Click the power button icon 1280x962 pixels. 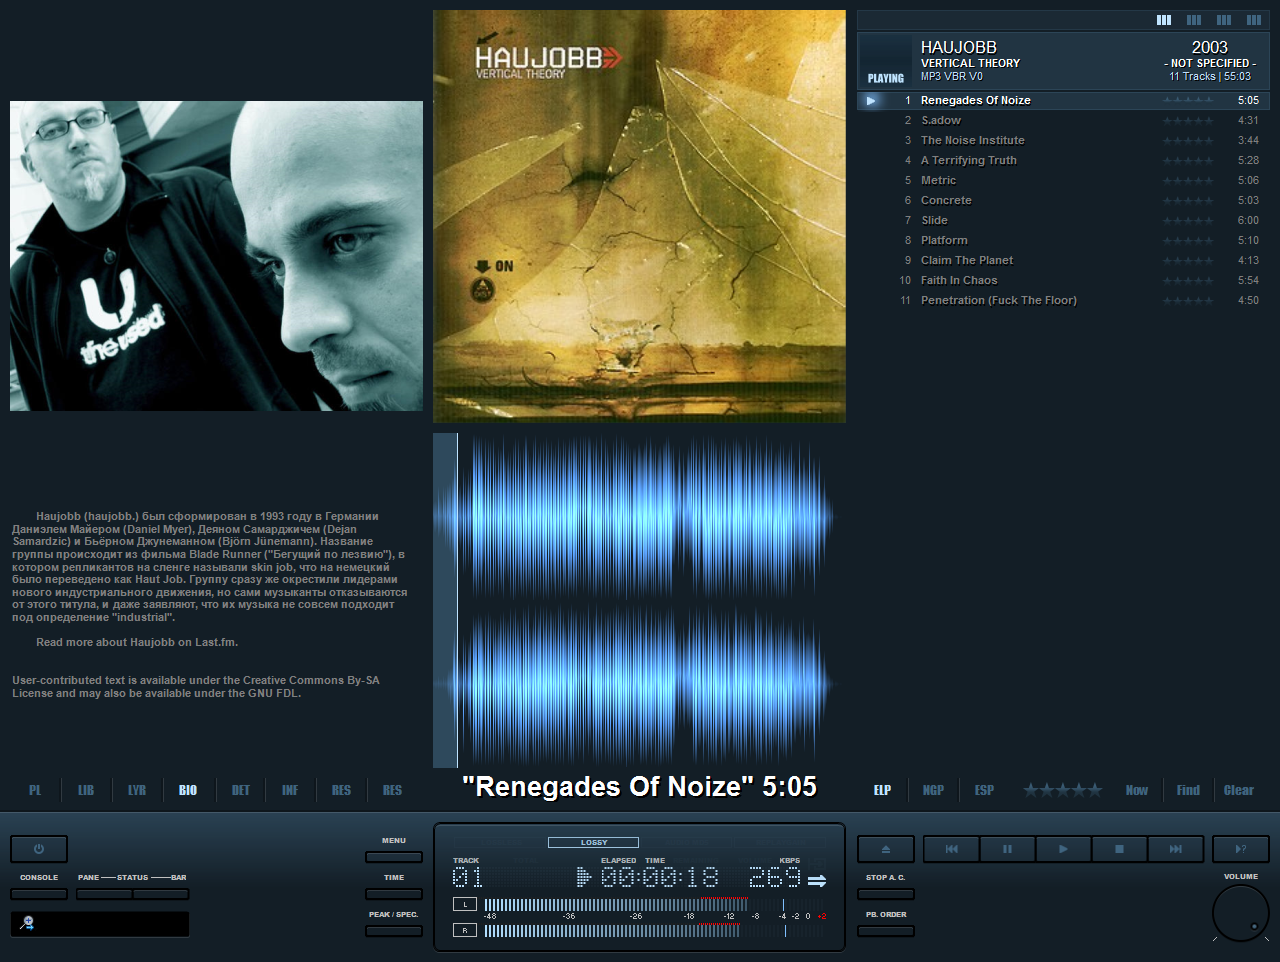[x=39, y=849]
